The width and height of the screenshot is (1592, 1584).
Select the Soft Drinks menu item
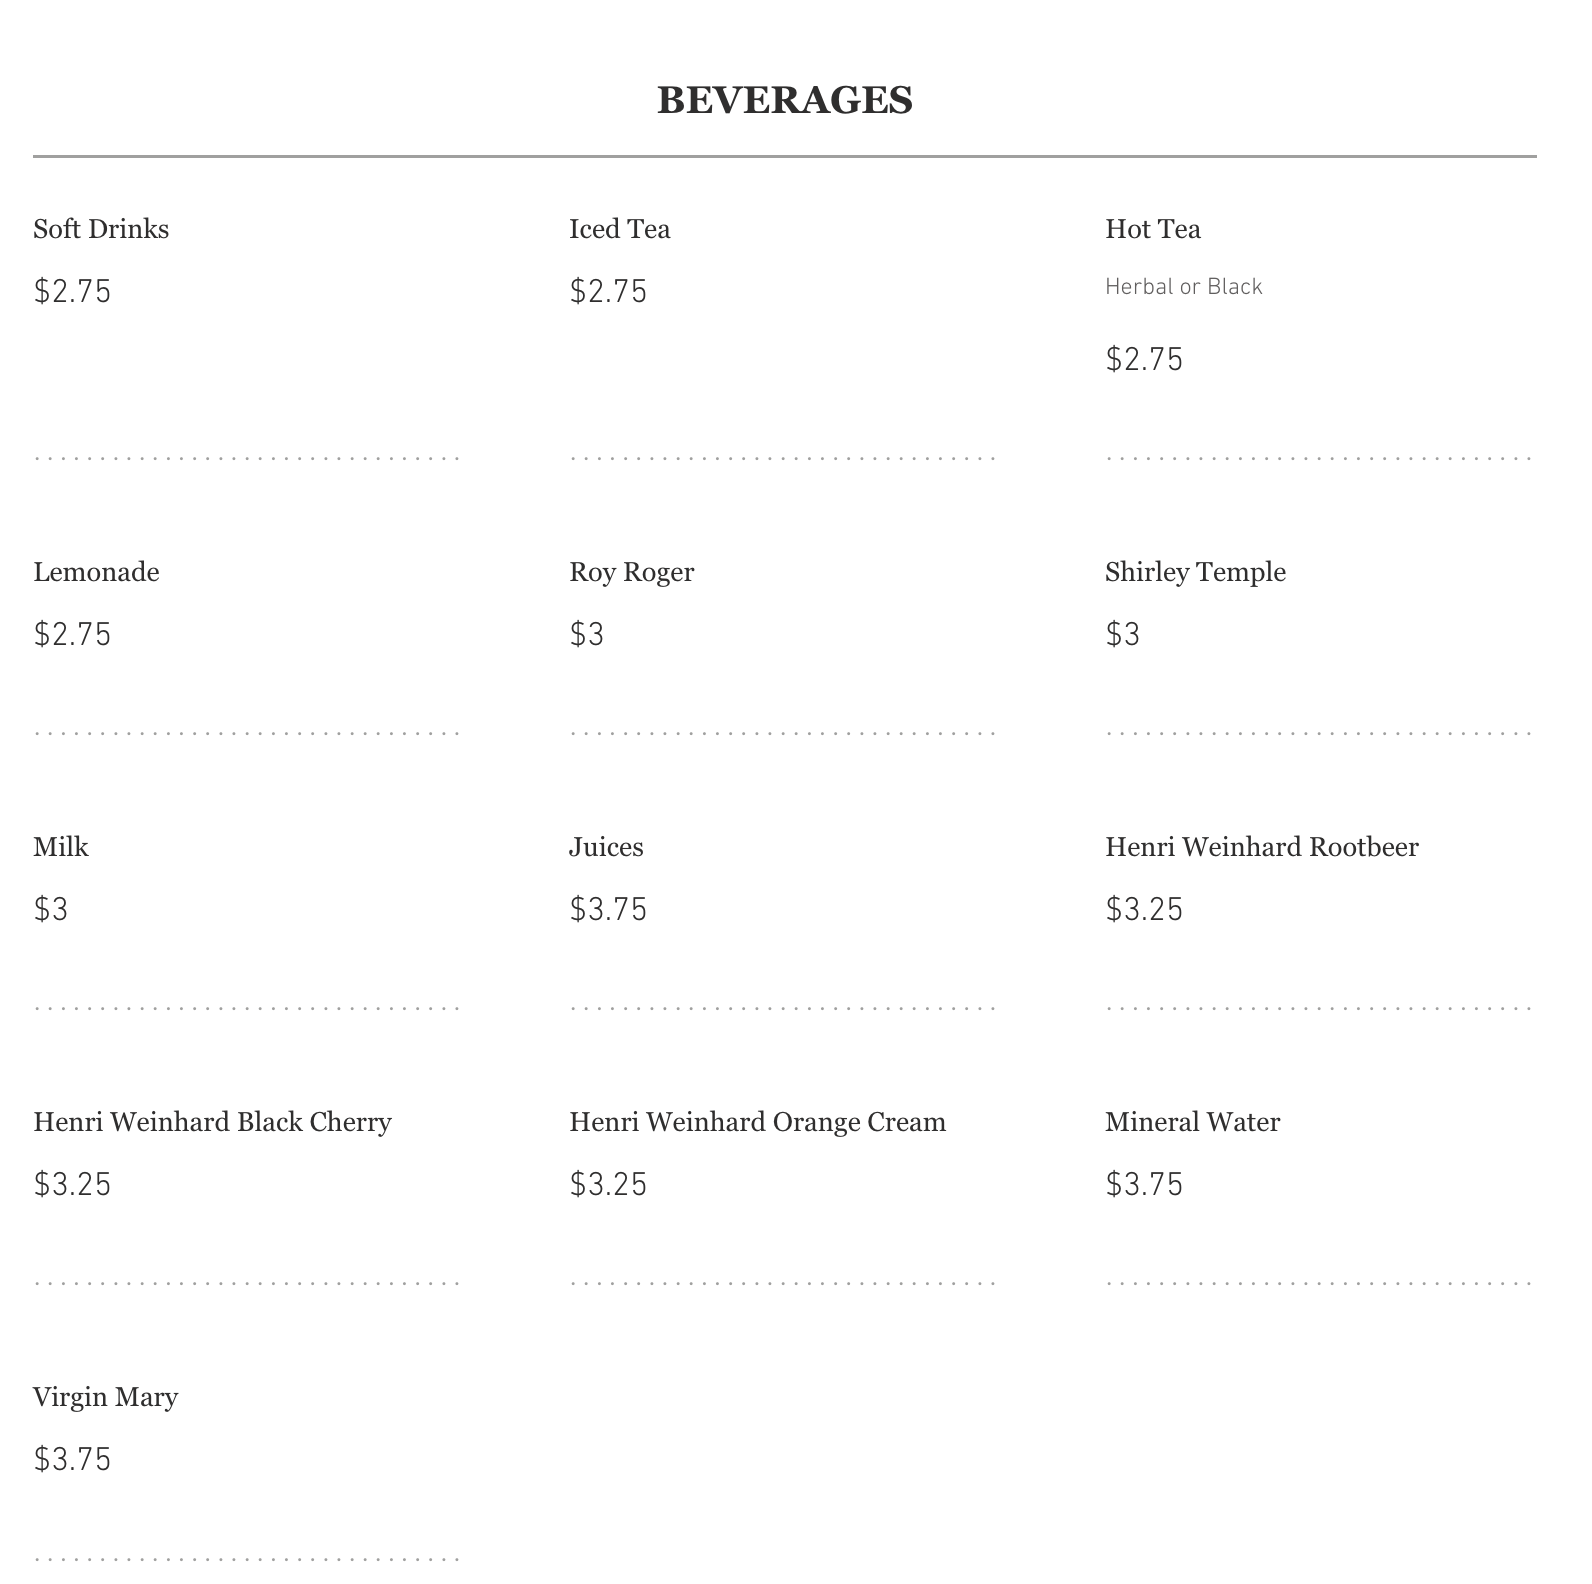pos(101,229)
